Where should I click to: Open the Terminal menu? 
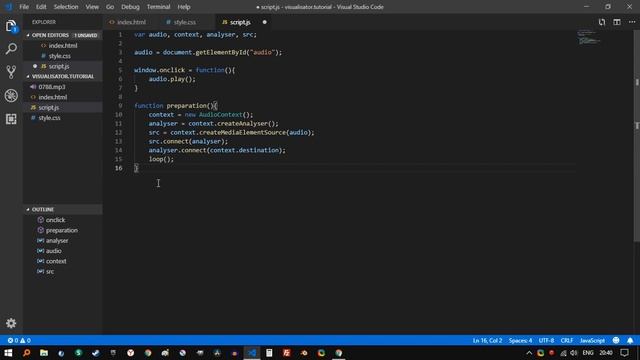click(x=158, y=7)
